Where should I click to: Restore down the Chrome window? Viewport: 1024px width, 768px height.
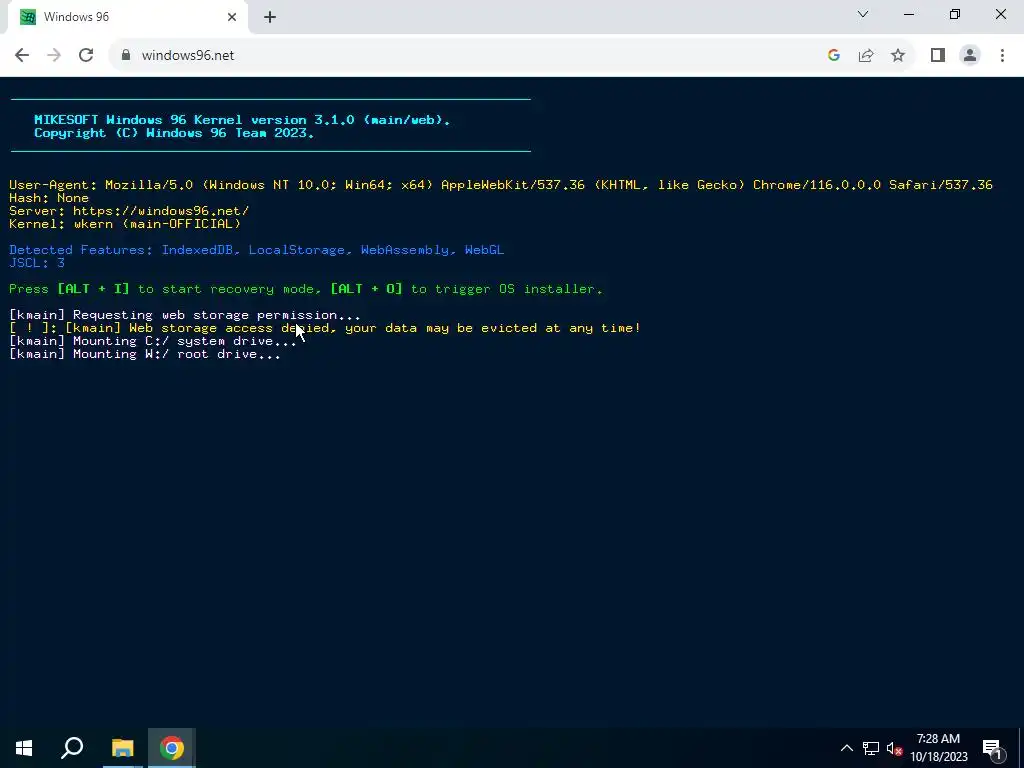pyautogui.click(x=955, y=14)
